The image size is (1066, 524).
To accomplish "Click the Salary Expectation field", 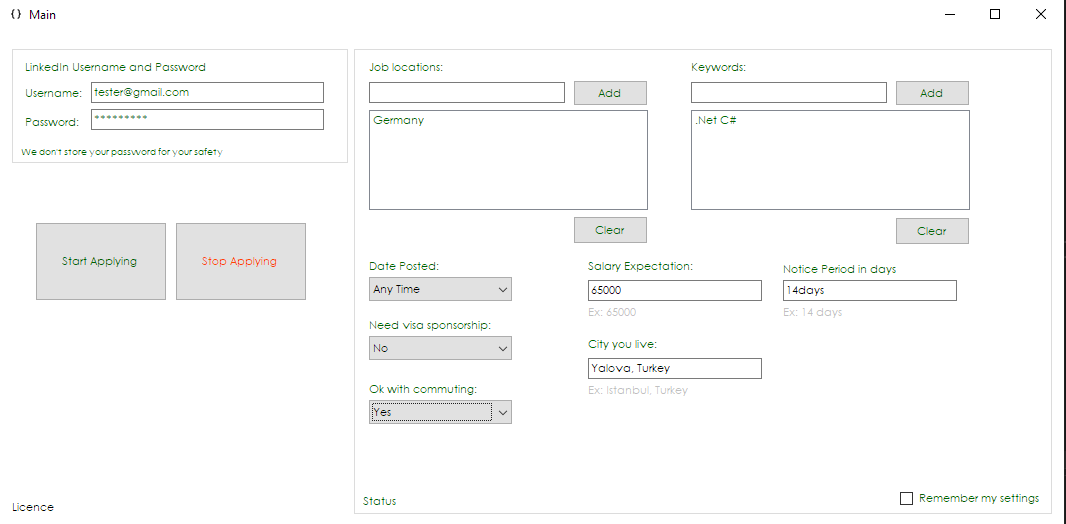I will tap(674, 290).
